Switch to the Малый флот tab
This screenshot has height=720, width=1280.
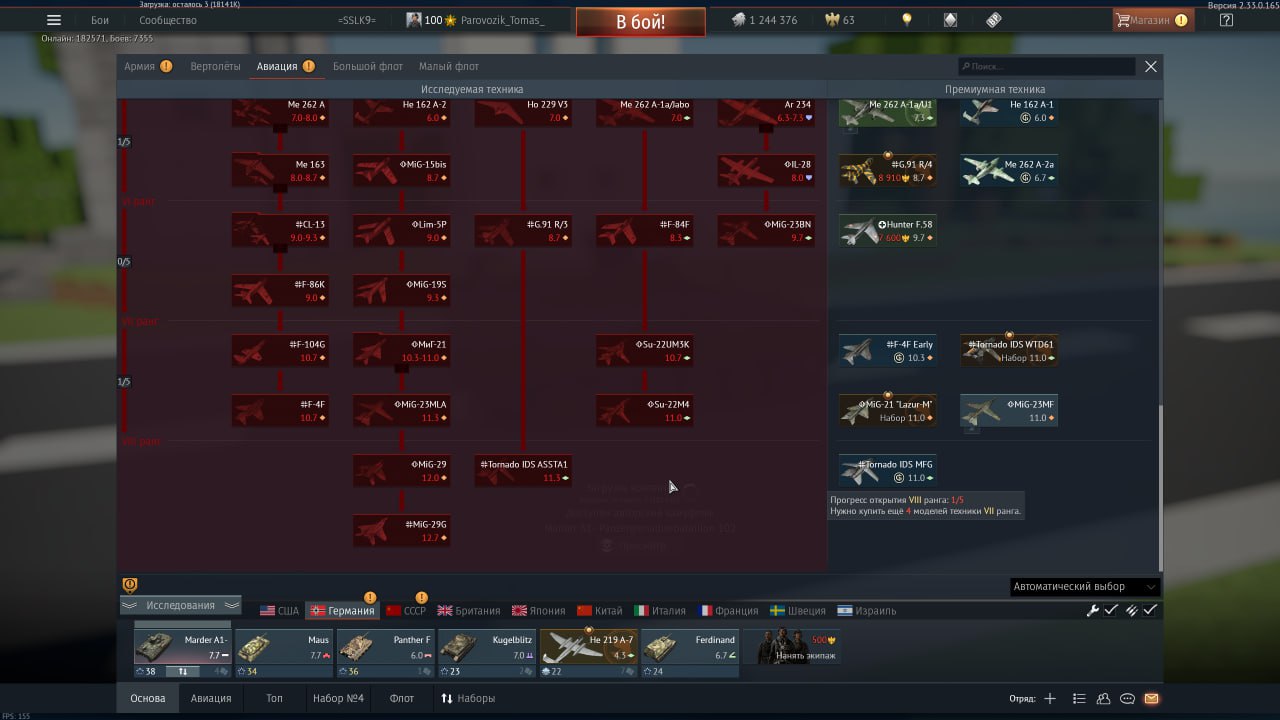(449, 66)
